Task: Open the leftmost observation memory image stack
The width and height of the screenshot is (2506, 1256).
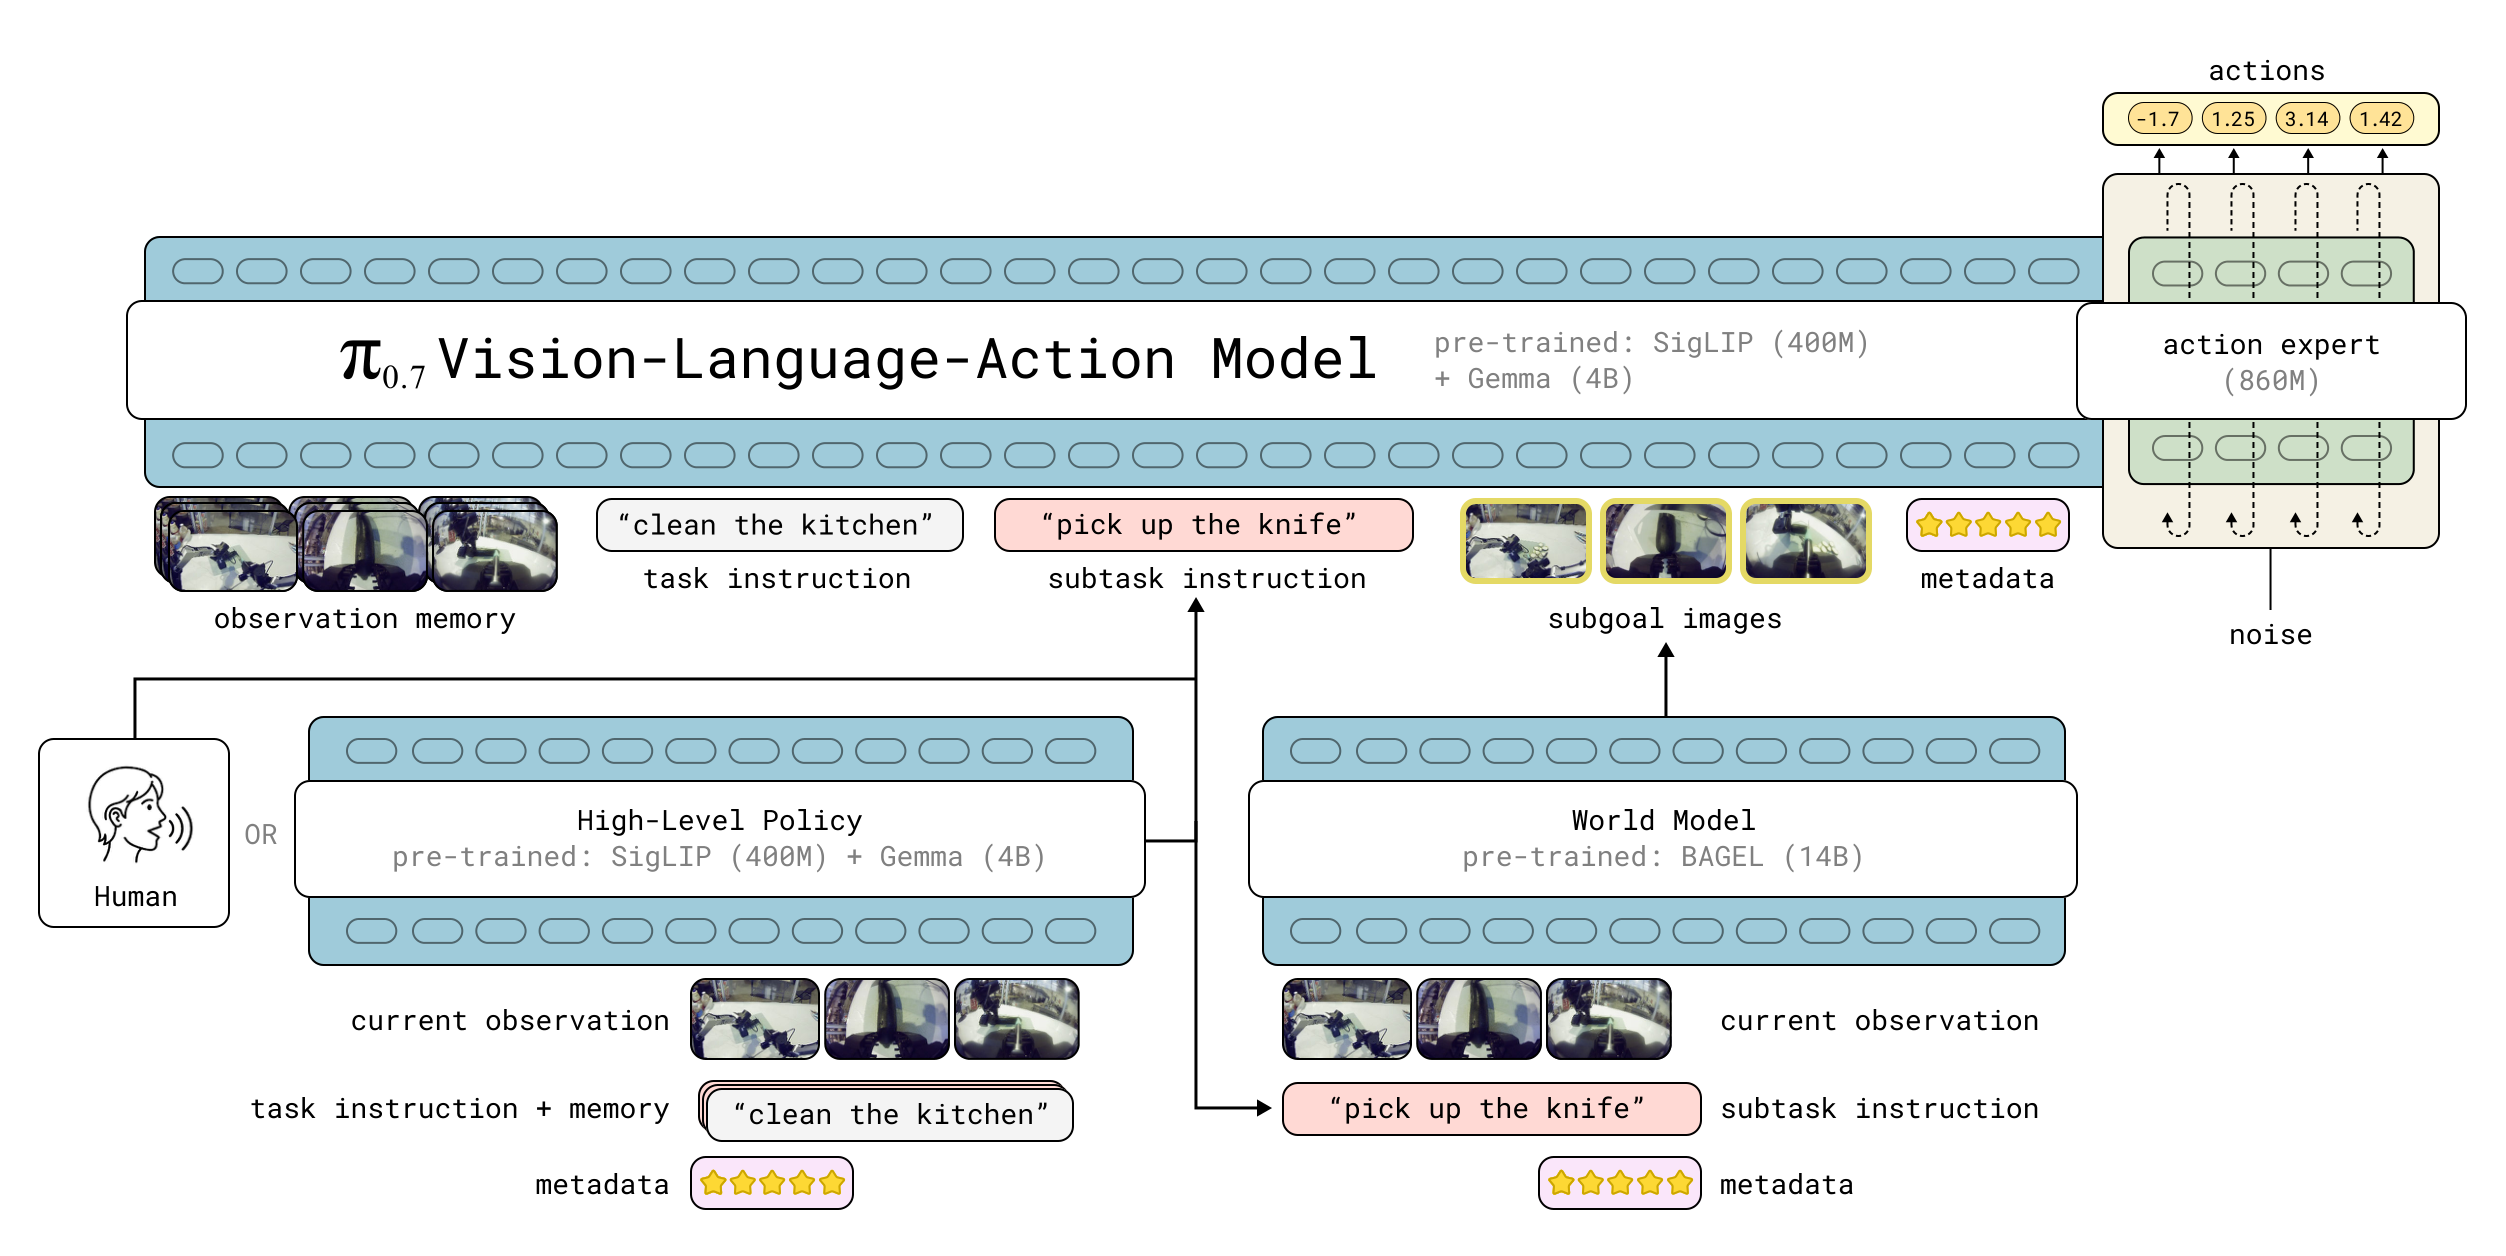Action: tap(226, 544)
